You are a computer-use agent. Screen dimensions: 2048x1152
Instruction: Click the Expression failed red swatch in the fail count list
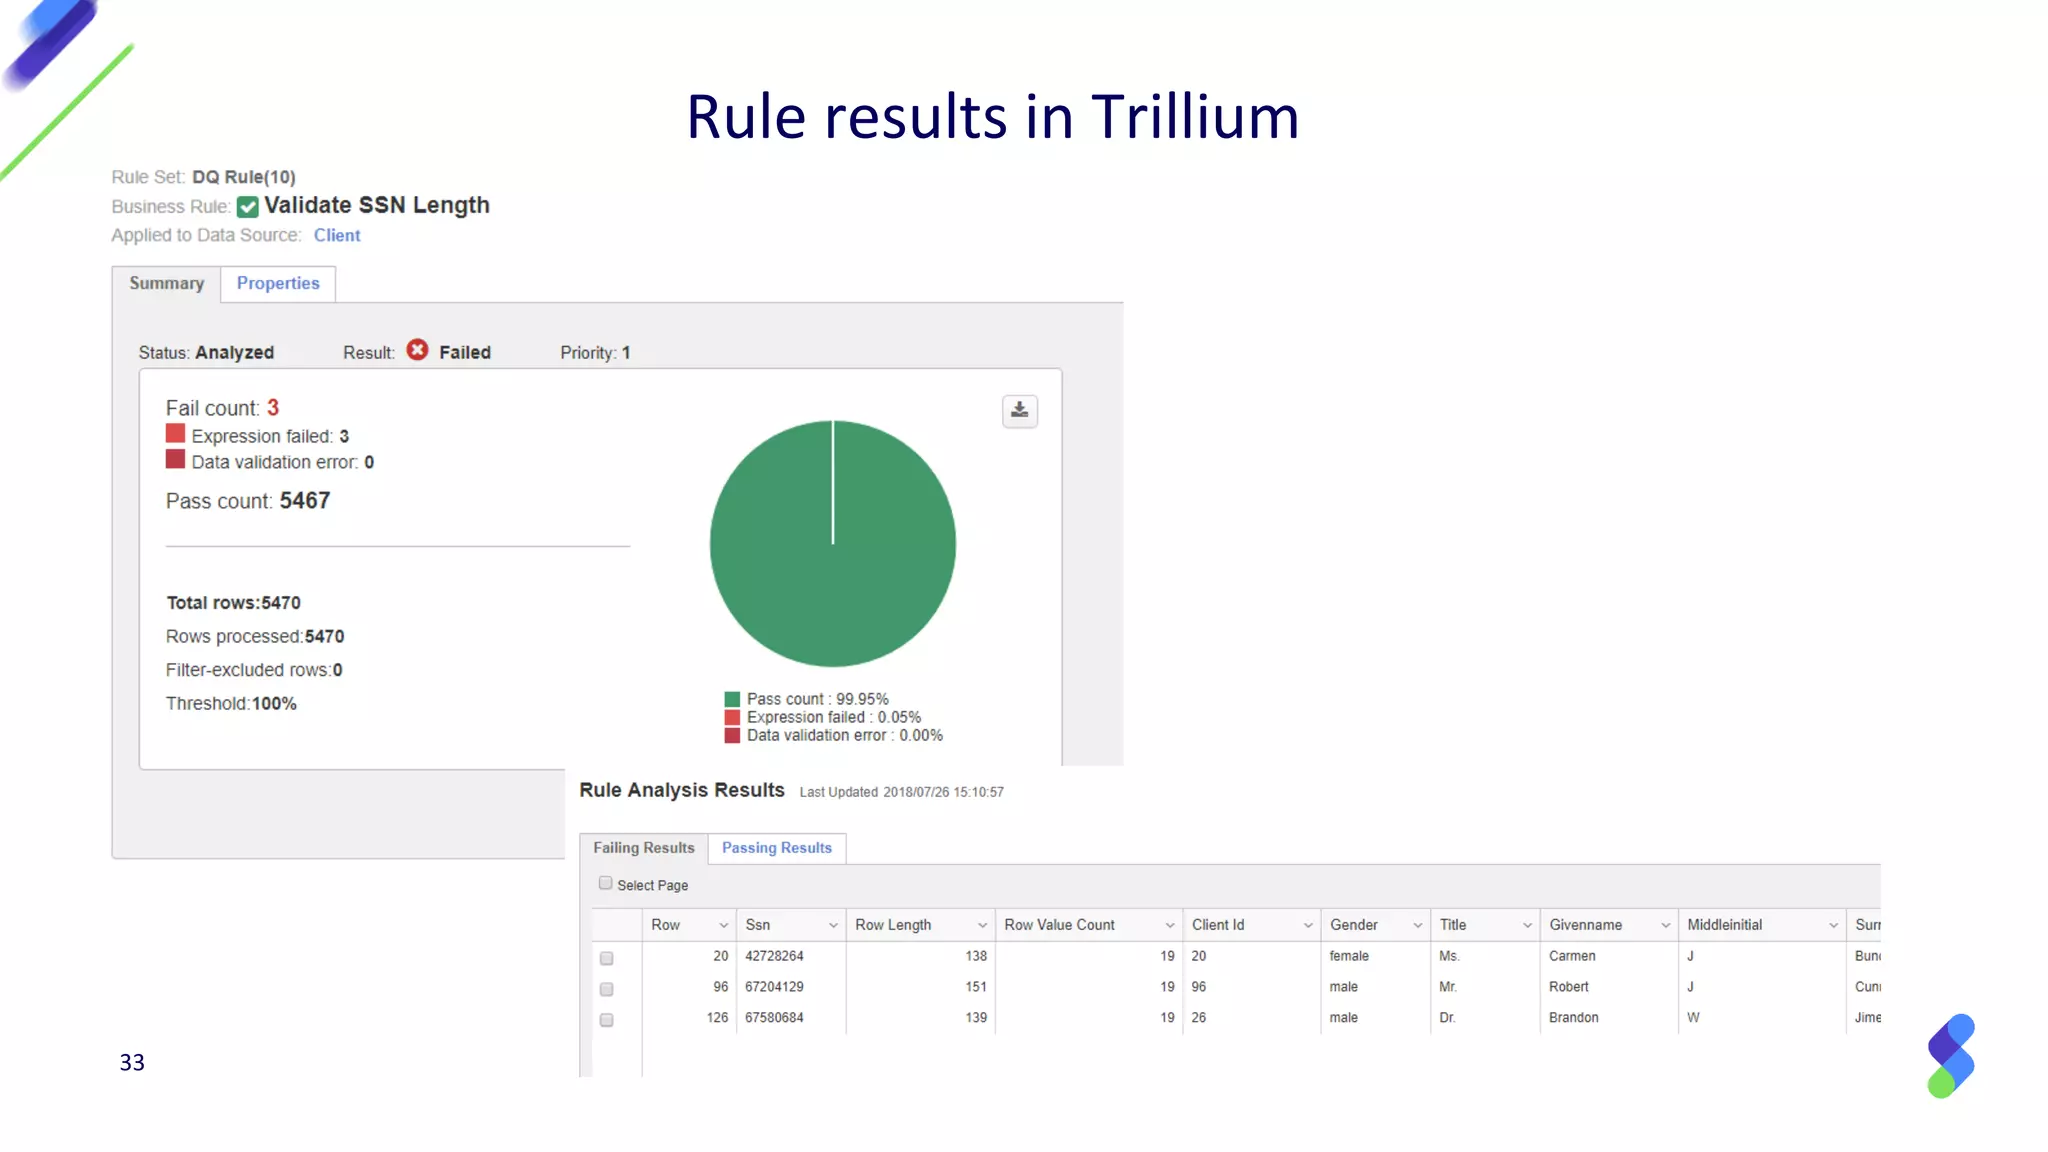click(175, 433)
